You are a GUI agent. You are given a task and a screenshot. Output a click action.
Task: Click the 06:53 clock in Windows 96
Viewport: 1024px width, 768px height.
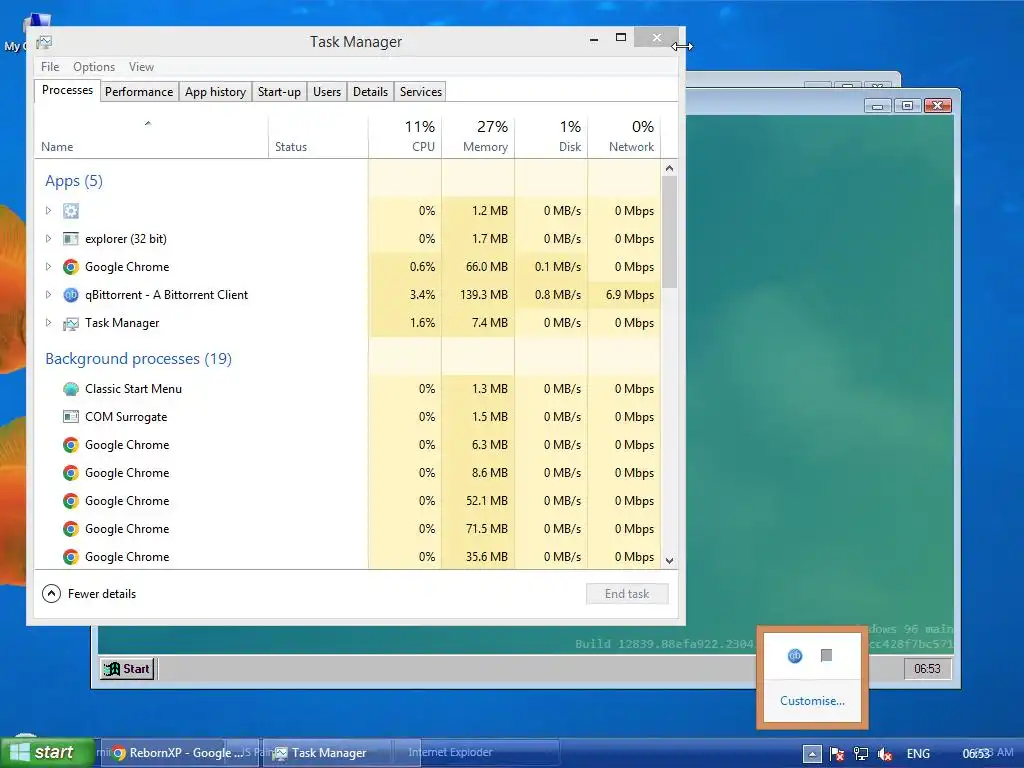(927, 669)
